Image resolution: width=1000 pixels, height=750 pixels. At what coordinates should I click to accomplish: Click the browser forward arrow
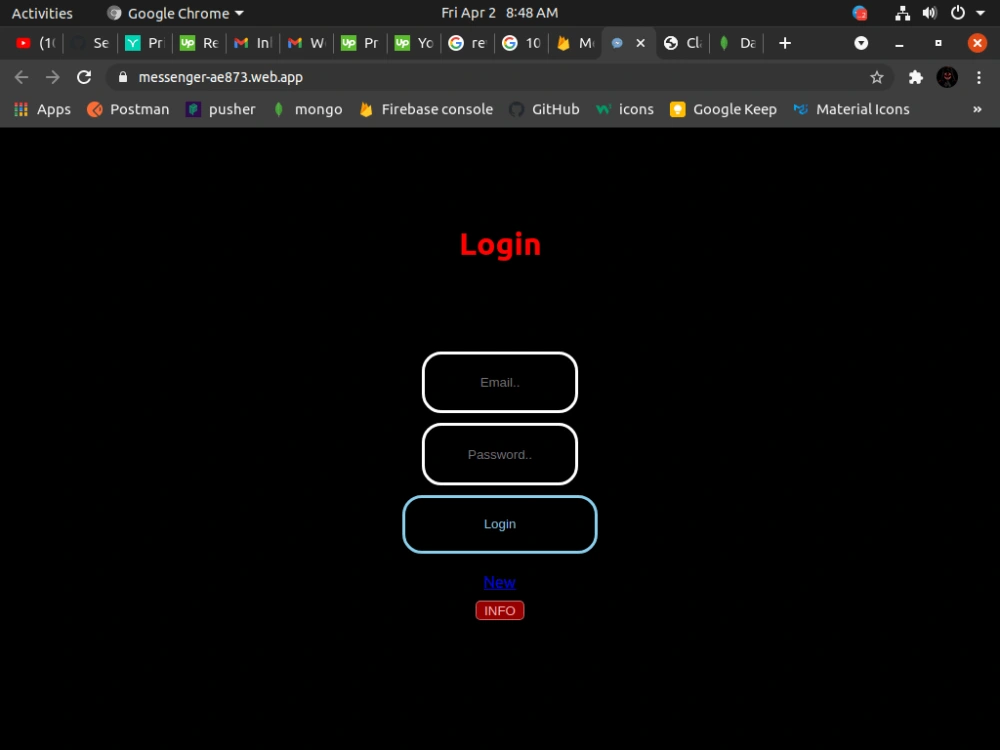tap(52, 77)
